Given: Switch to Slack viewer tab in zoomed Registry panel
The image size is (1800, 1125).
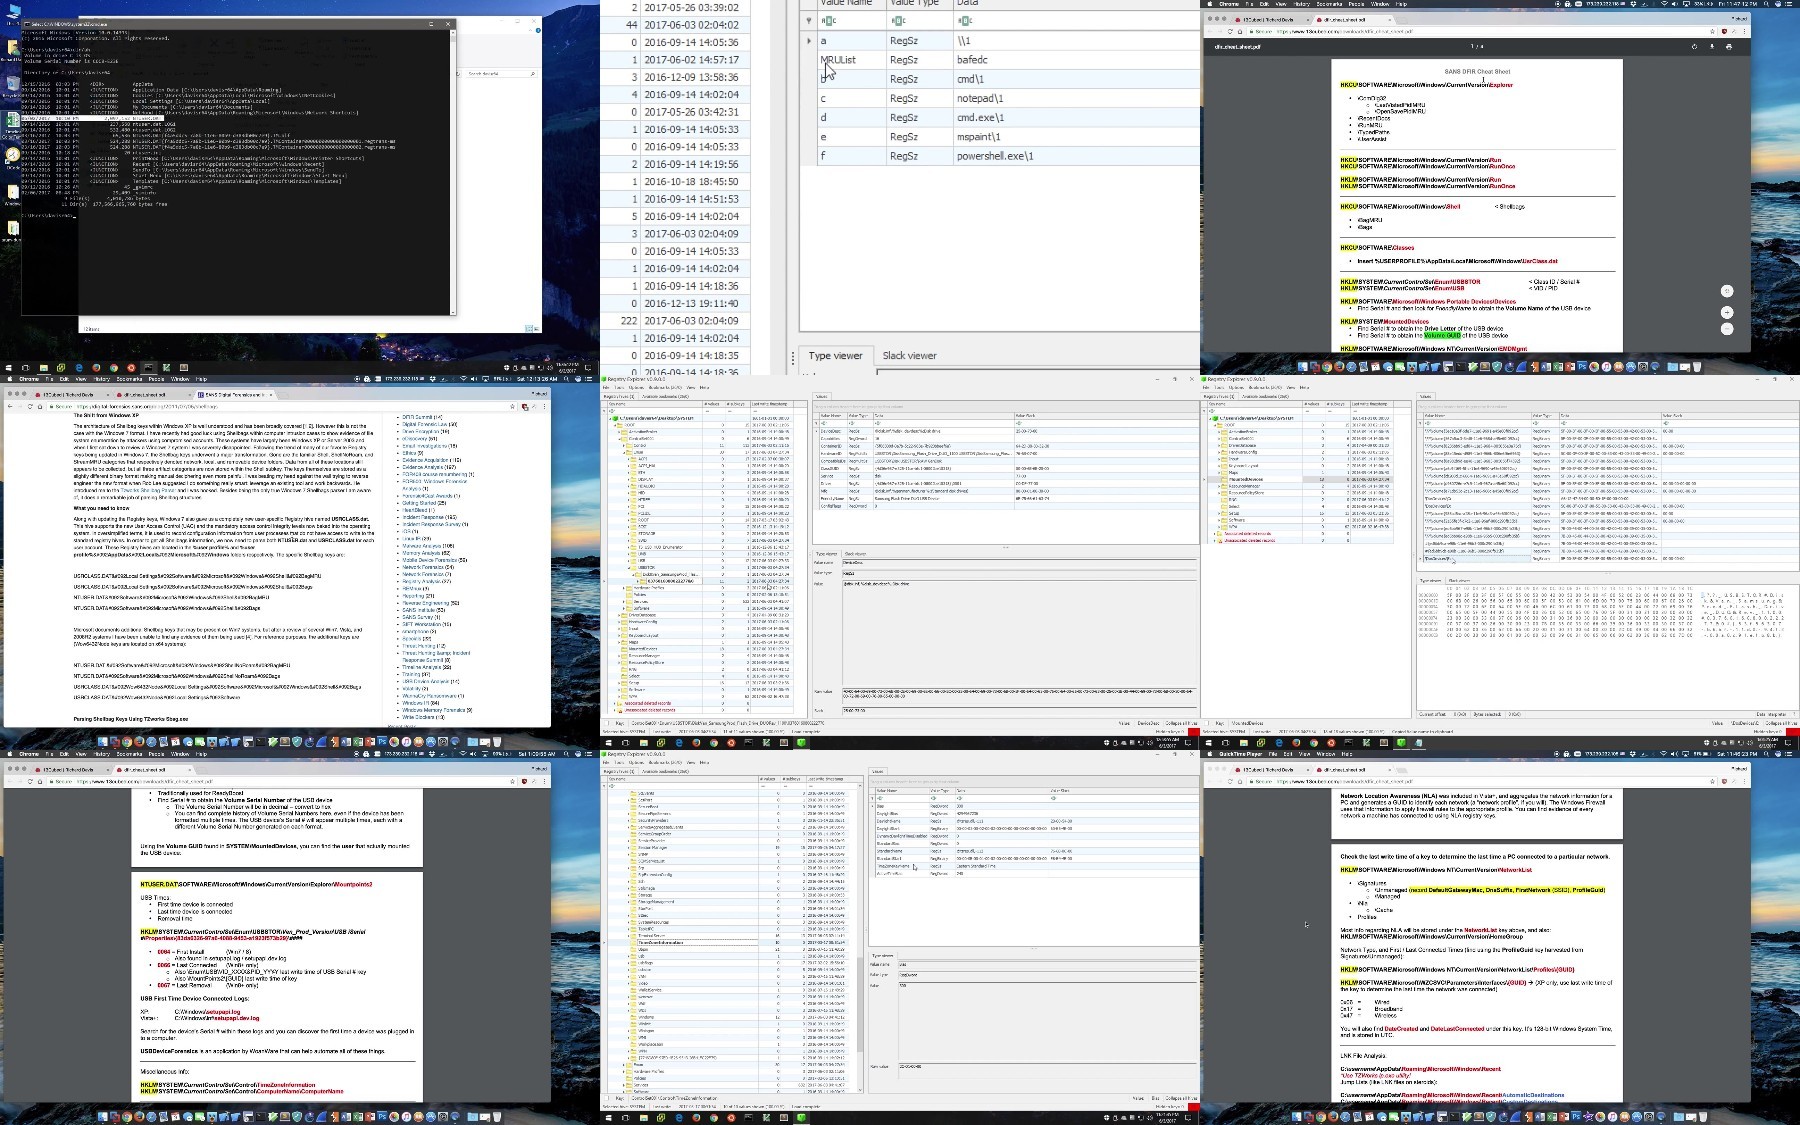Looking at the screenshot, I should coord(909,355).
